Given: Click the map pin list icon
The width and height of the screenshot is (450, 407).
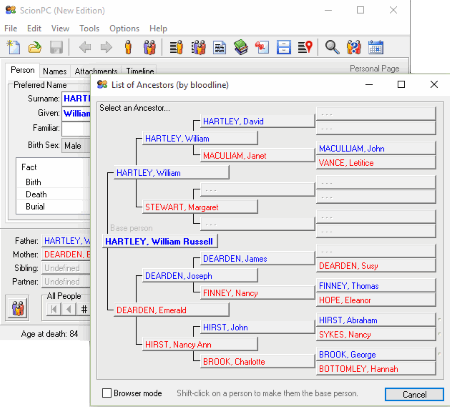Looking at the screenshot, I should [x=305, y=47].
